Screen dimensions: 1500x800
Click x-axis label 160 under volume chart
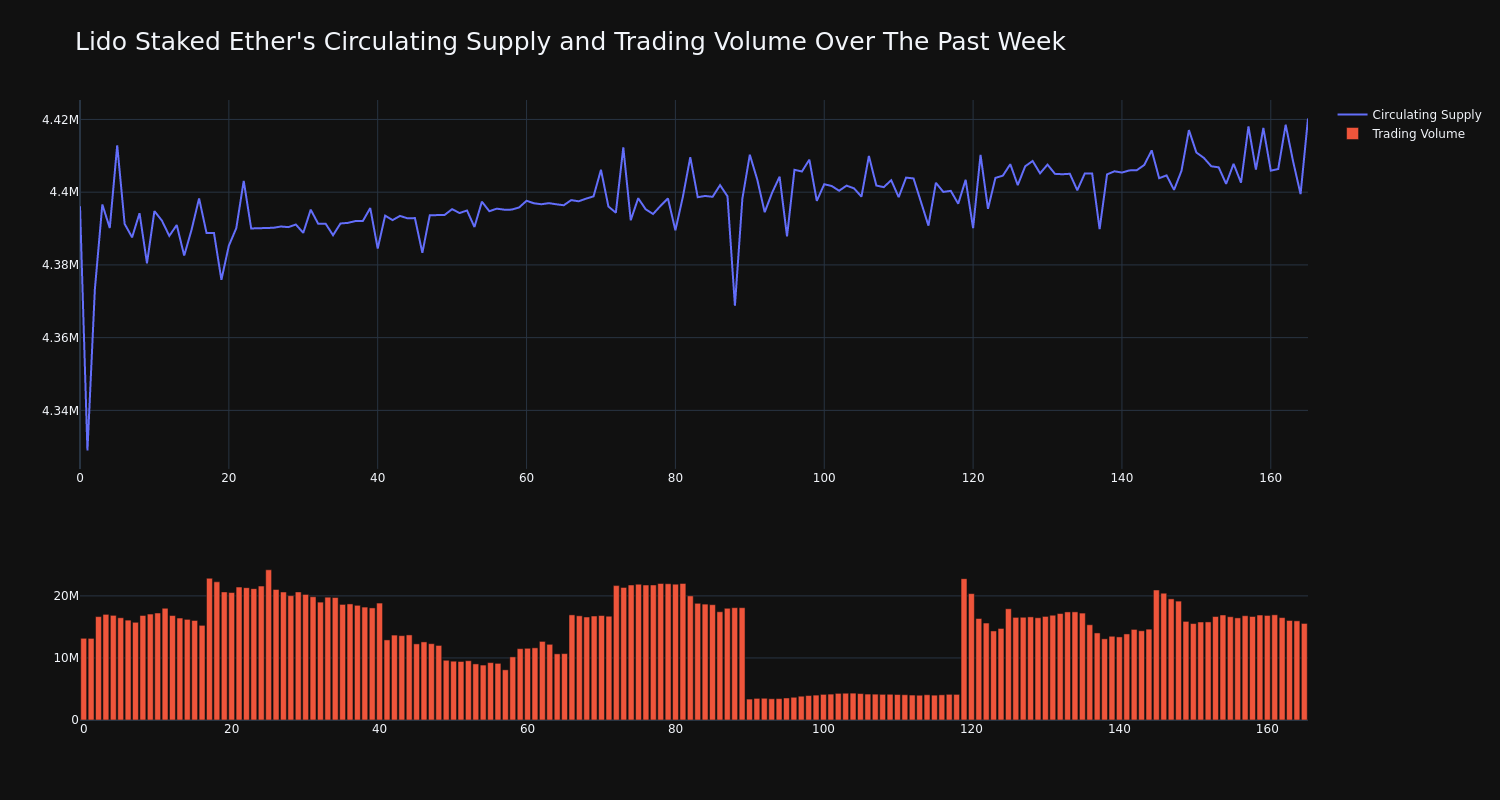[x=1267, y=729]
